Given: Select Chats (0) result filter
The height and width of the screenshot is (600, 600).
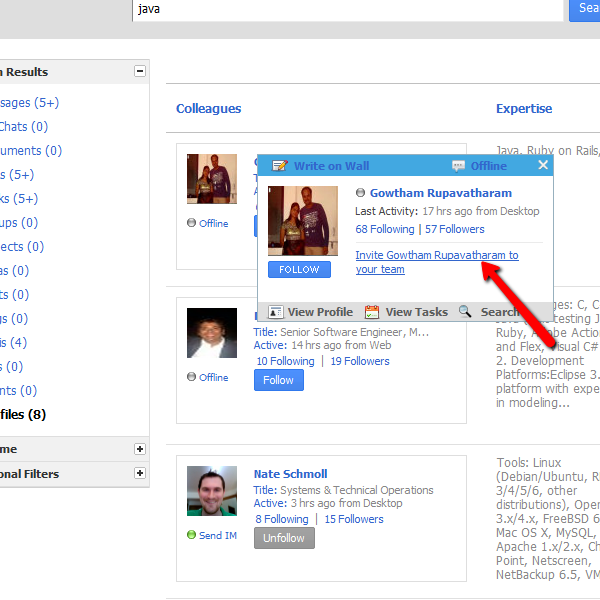Looking at the screenshot, I should 24,127.
